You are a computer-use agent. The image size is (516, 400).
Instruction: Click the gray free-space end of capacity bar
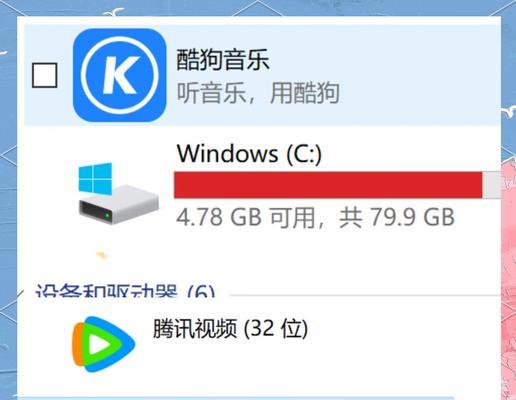point(492,185)
